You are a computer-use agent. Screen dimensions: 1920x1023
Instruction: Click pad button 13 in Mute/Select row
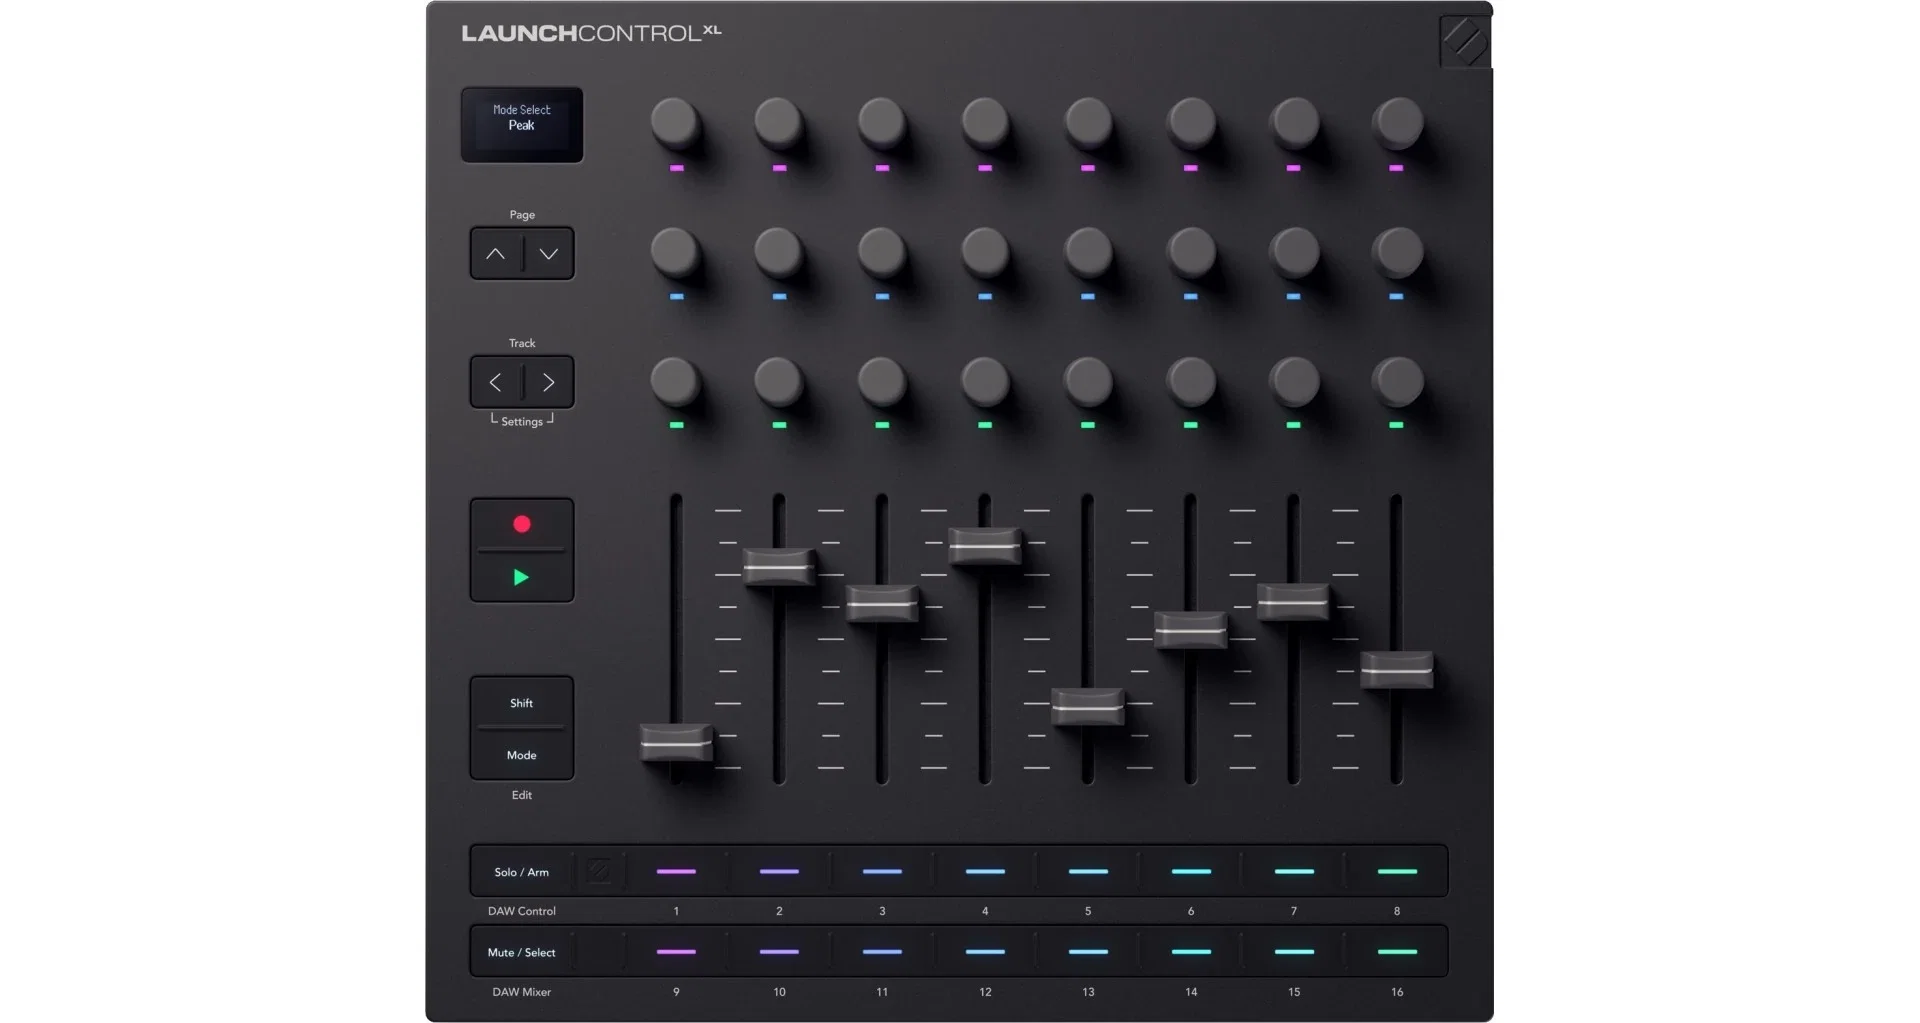coord(1088,951)
